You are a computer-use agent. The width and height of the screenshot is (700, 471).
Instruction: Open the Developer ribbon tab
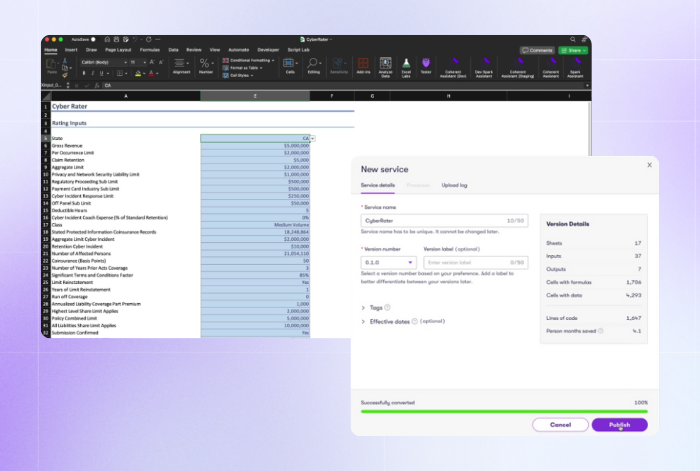(x=268, y=50)
